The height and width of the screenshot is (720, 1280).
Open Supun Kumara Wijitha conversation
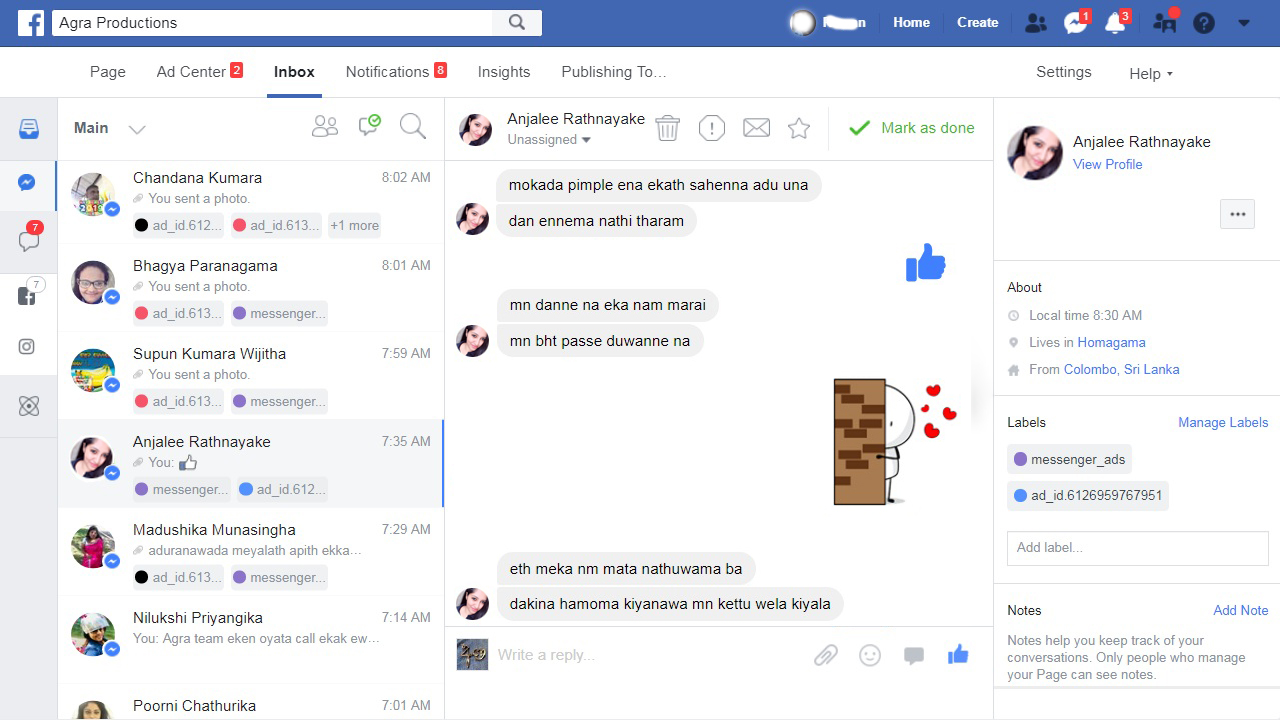tap(250, 377)
